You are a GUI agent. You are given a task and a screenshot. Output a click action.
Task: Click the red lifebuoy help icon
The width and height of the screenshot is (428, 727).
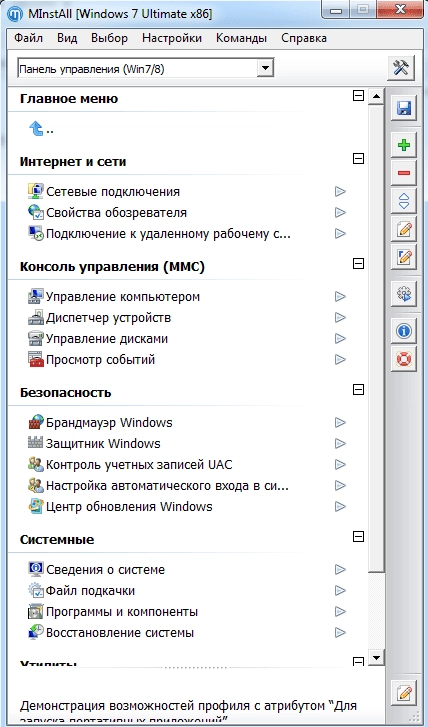pyautogui.click(x=403, y=359)
